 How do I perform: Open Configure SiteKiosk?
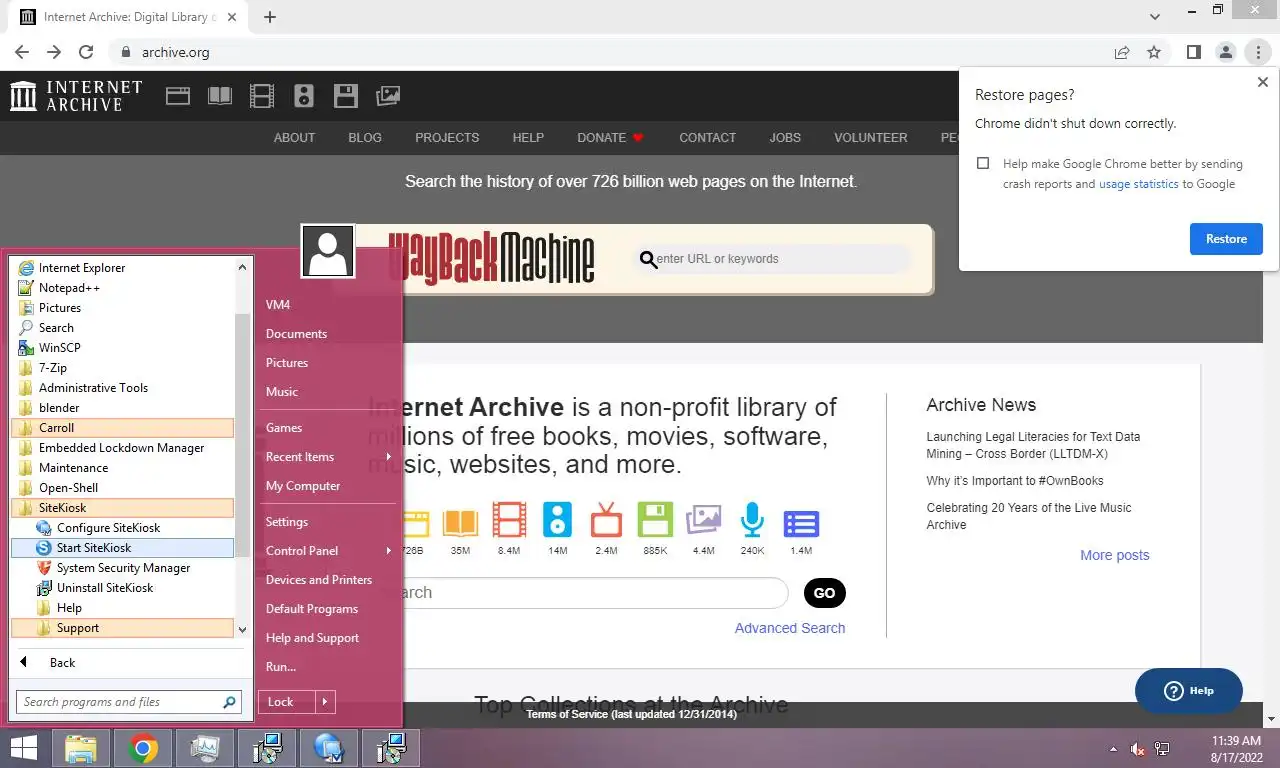[122, 528]
